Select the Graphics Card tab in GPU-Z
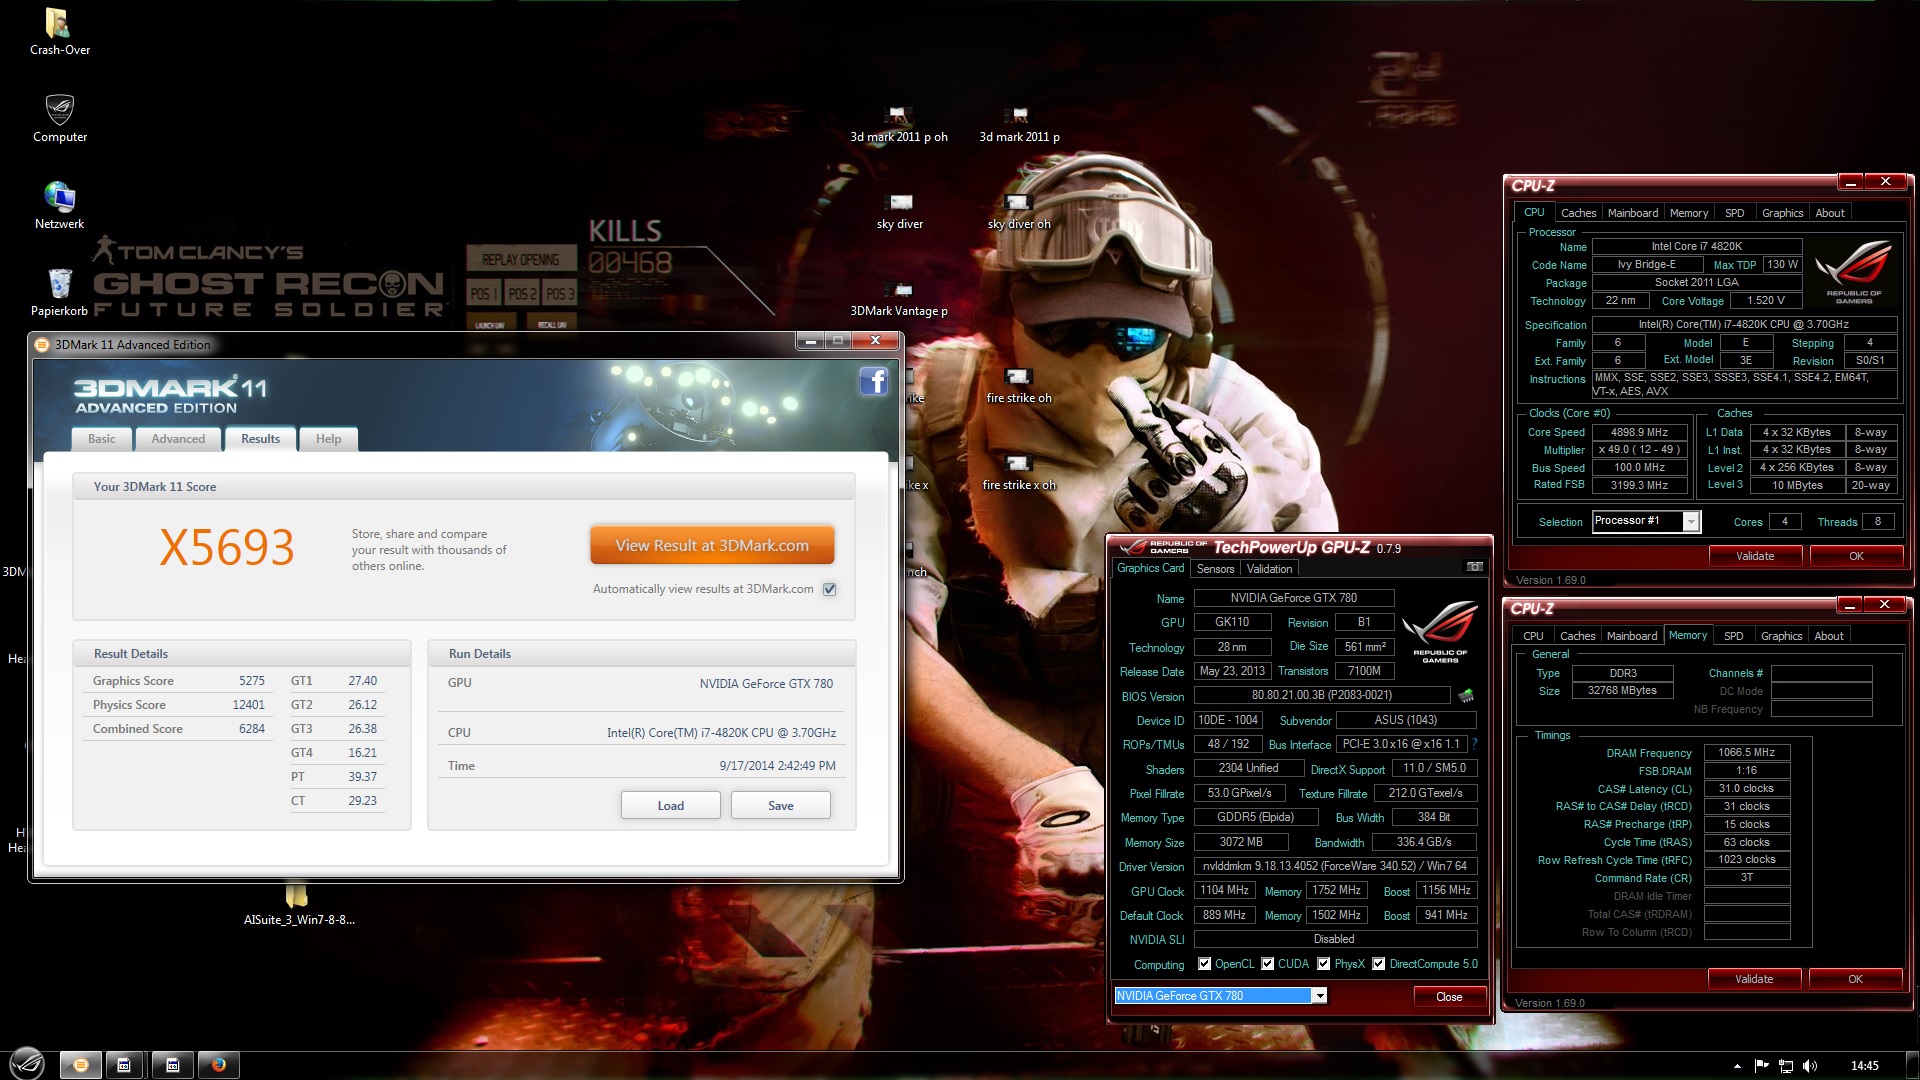This screenshot has height=1080, width=1920. (1150, 568)
